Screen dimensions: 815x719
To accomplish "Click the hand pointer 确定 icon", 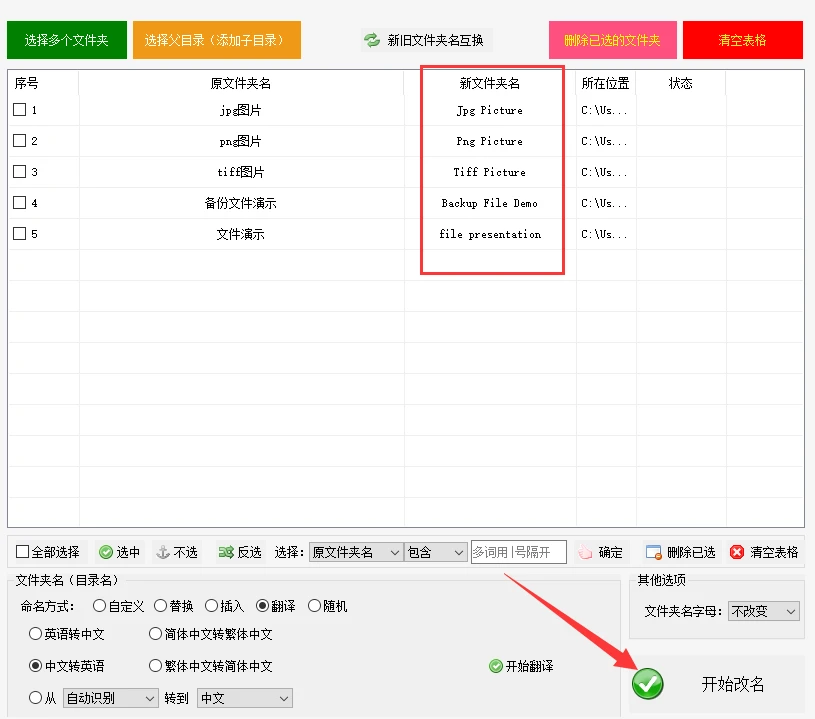I will (x=585, y=552).
